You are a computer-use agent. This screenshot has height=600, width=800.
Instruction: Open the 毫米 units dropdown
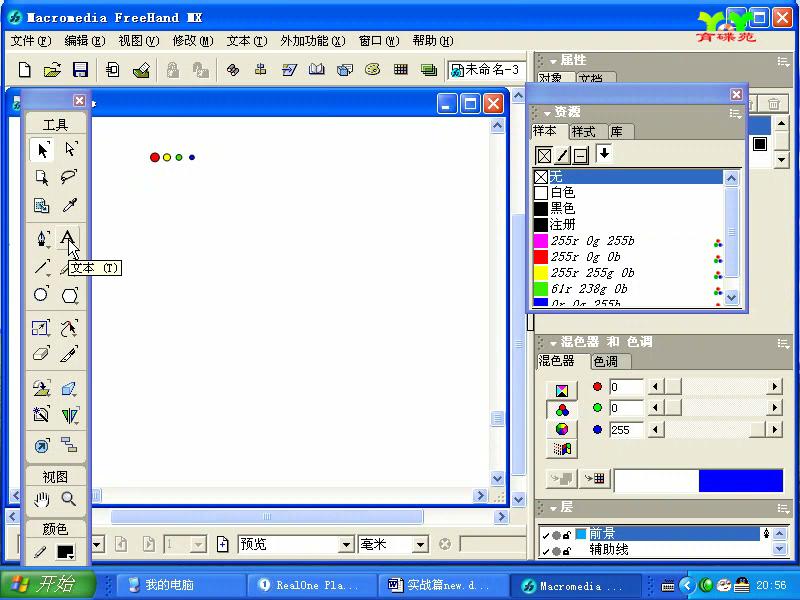point(420,545)
